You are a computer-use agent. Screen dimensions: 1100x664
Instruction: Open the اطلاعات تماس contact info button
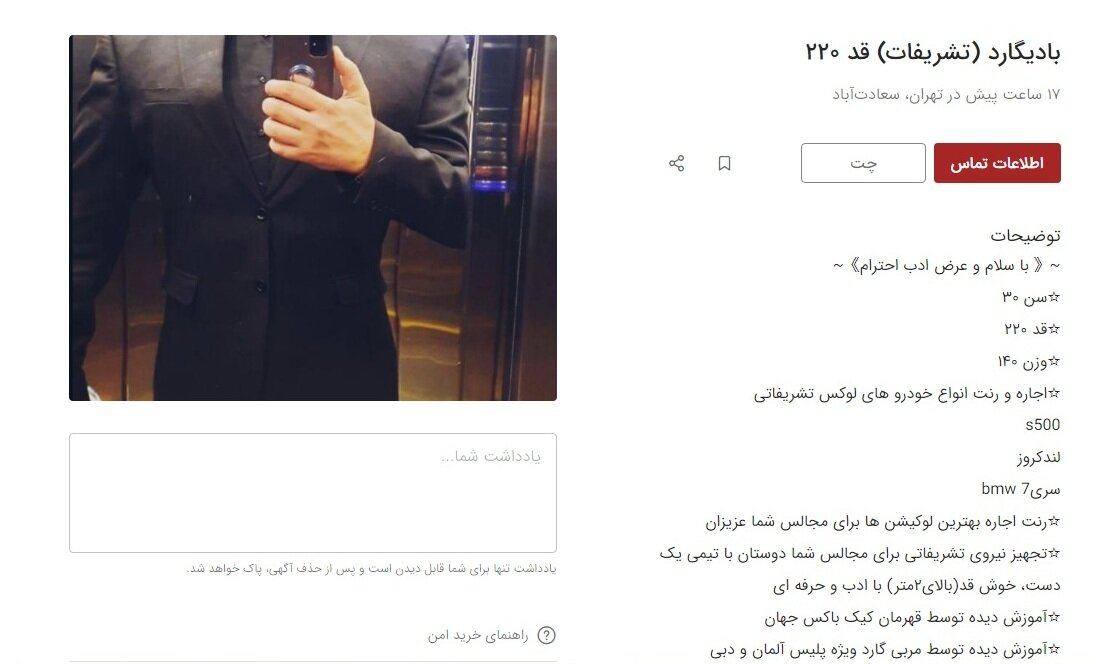(997, 163)
